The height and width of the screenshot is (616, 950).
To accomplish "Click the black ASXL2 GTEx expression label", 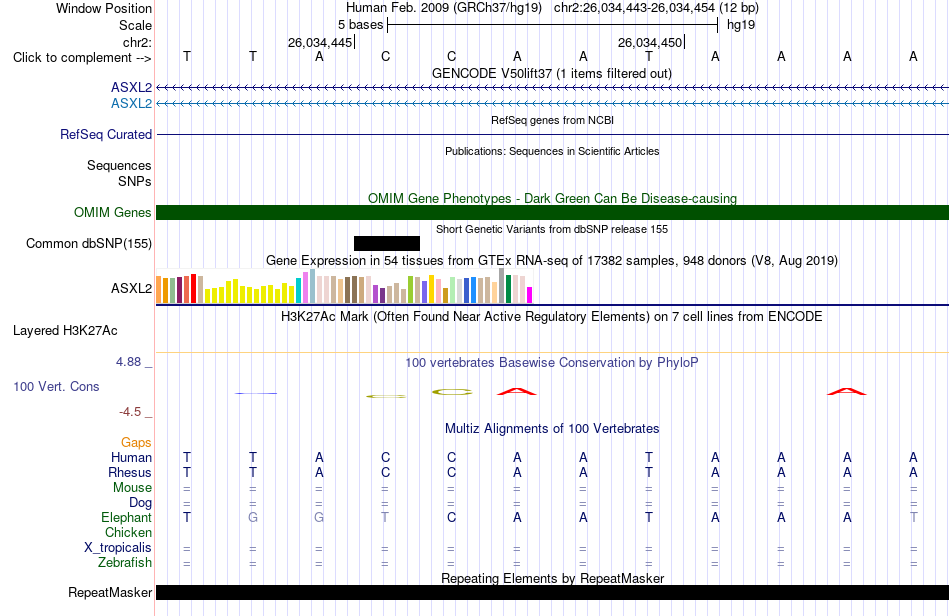I will pos(131,288).
